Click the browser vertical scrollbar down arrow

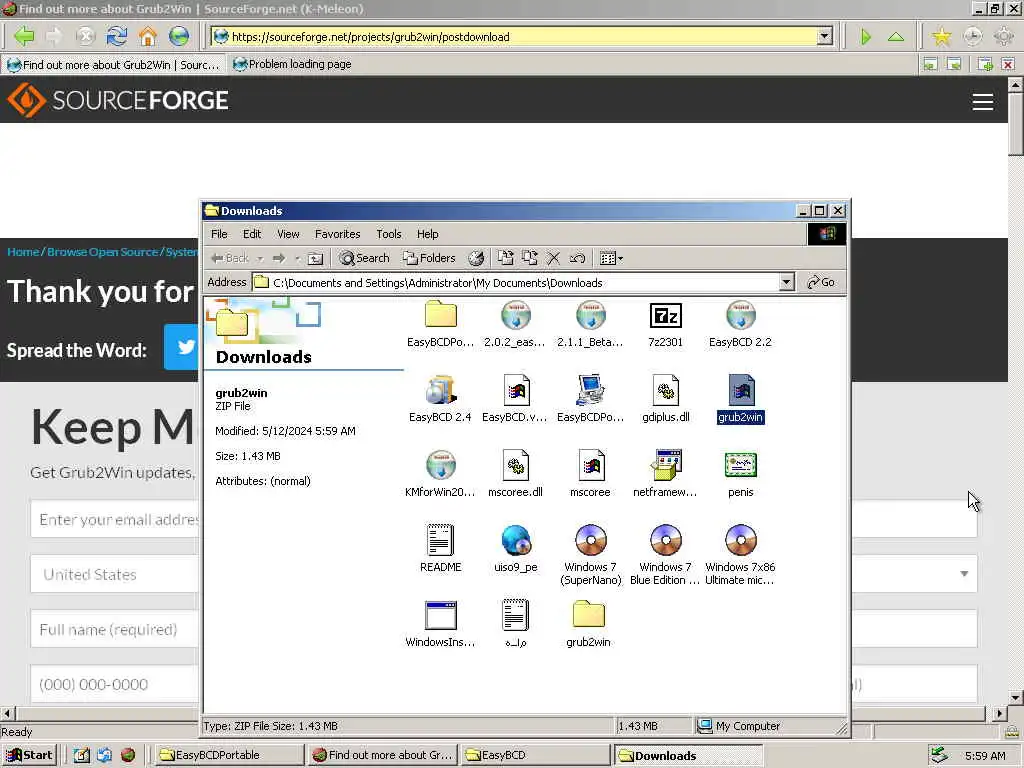pyautogui.click(x=1016, y=697)
